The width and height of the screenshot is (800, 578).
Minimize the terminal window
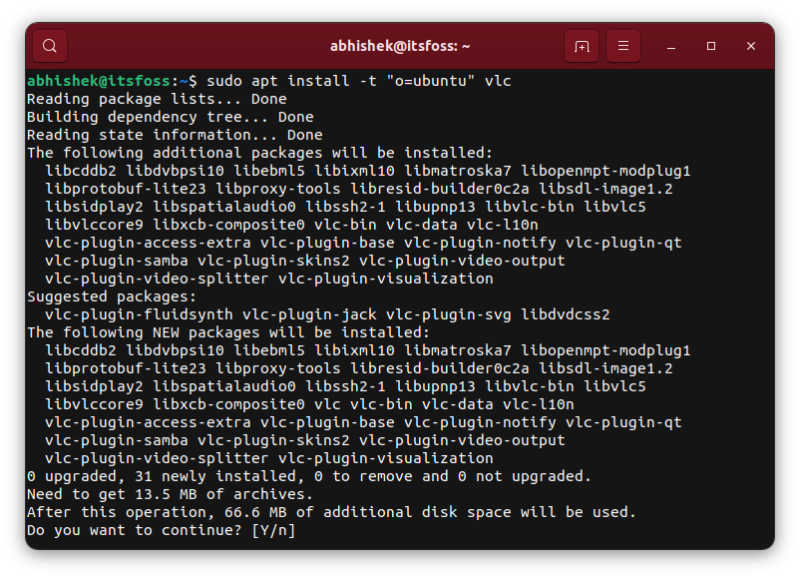[x=668, y=46]
